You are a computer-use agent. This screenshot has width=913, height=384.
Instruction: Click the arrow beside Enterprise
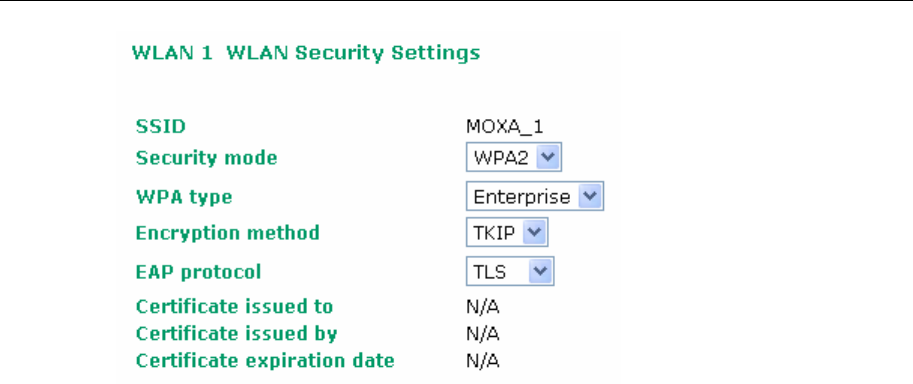(x=589, y=196)
